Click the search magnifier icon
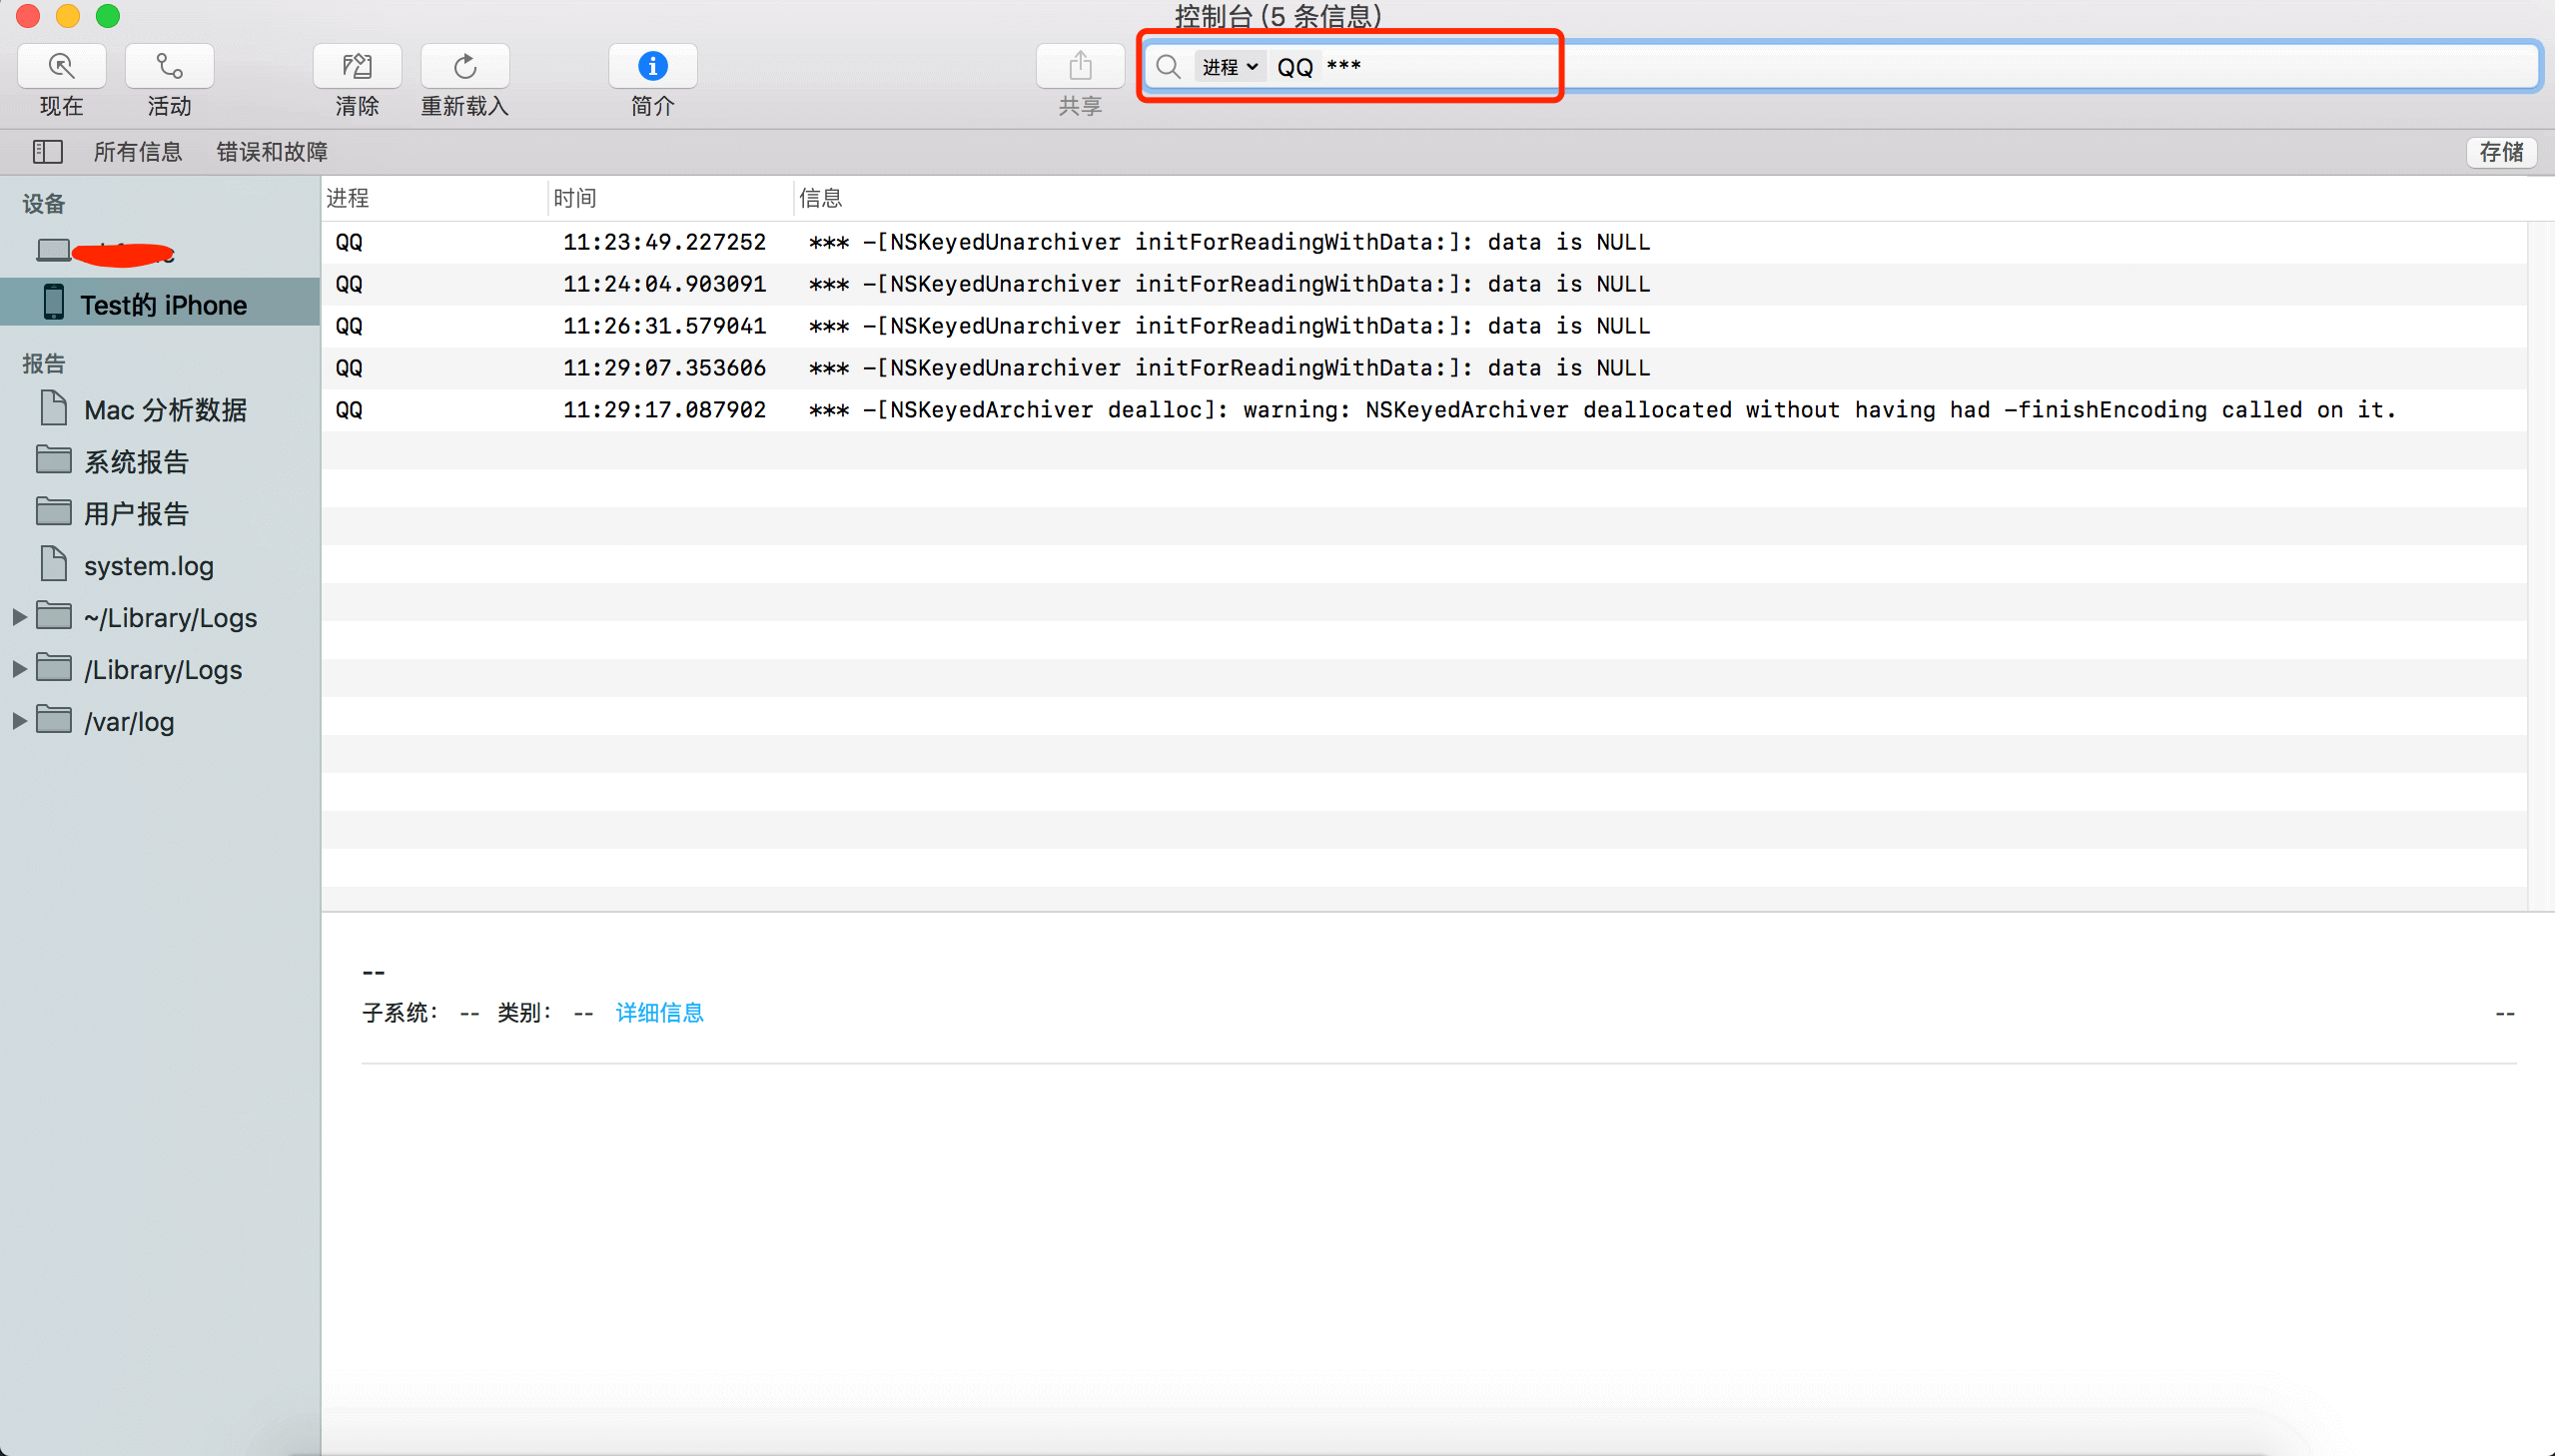 click(x=1167, y=66)
